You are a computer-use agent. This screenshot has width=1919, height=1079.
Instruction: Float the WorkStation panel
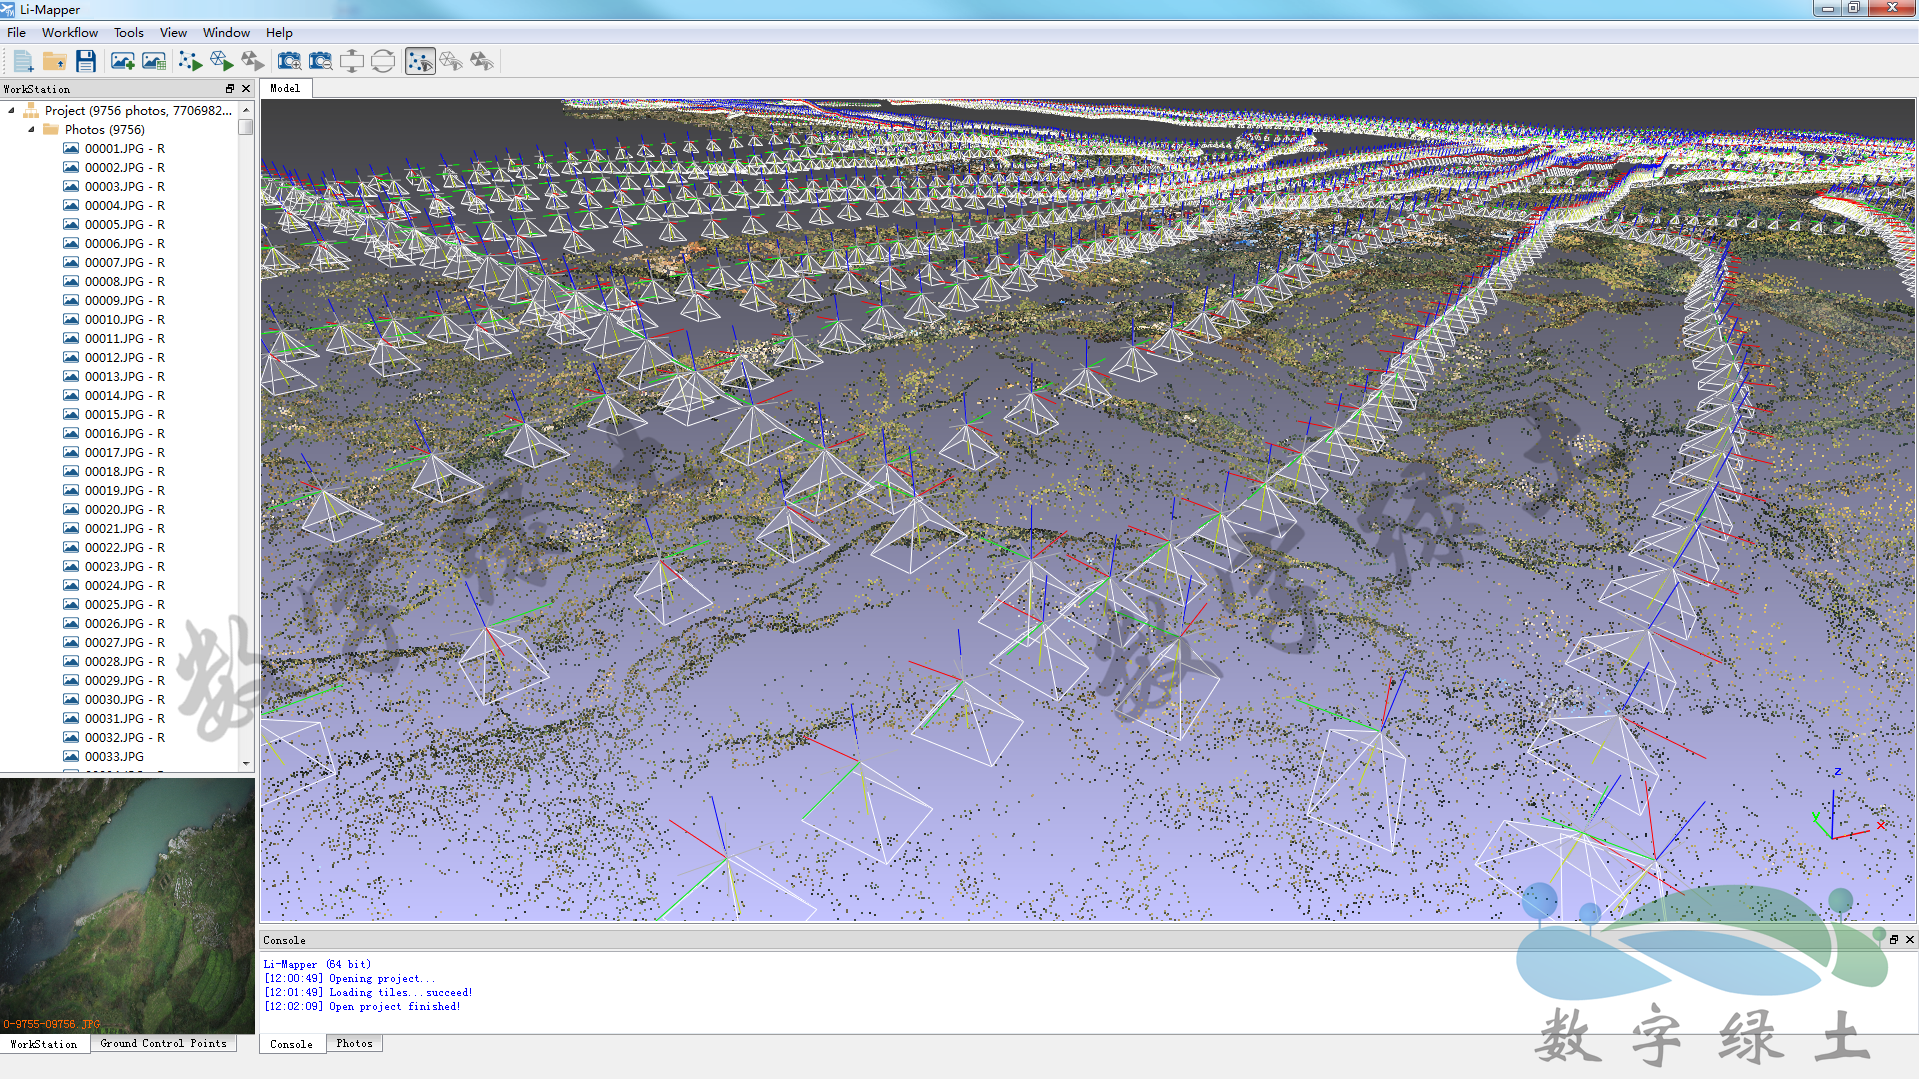pos(229,88)
